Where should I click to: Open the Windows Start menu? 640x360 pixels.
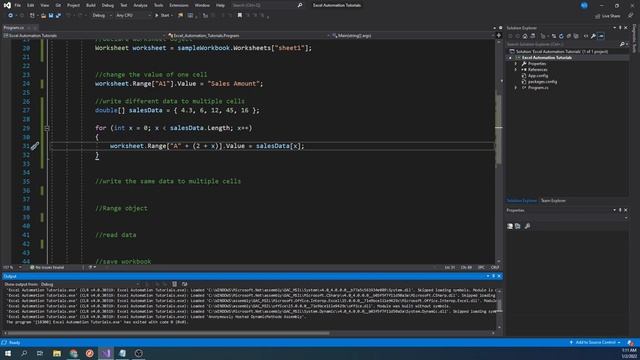pyautogui.click(x=8, y=353)
